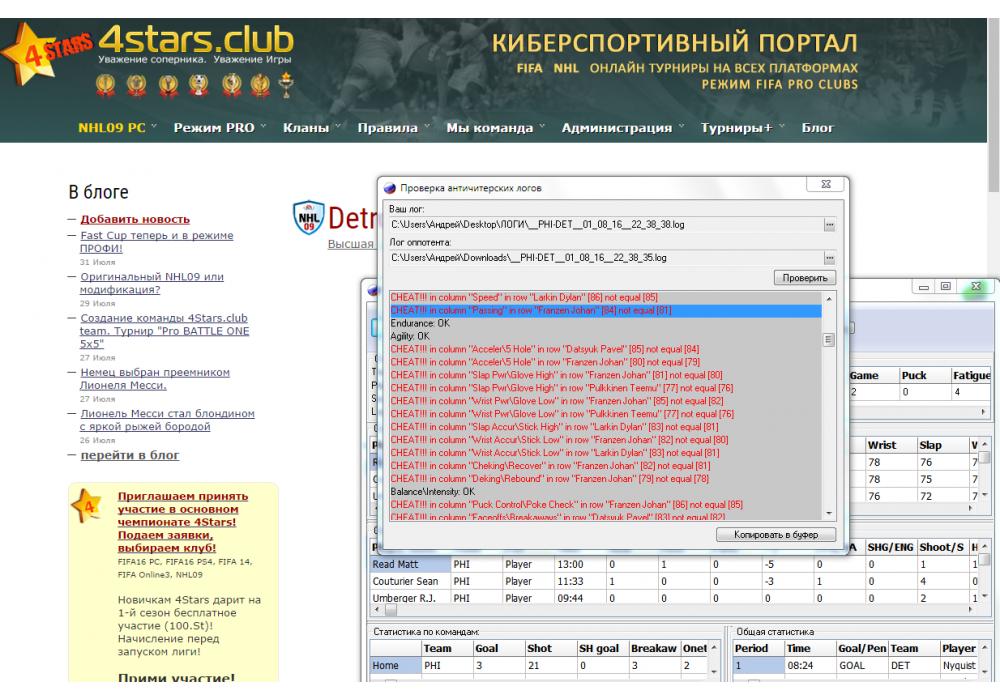The height and width of the screenshot is (700, 1000).
Task: Click the yellow star promo icon
Action: point(87,507)
